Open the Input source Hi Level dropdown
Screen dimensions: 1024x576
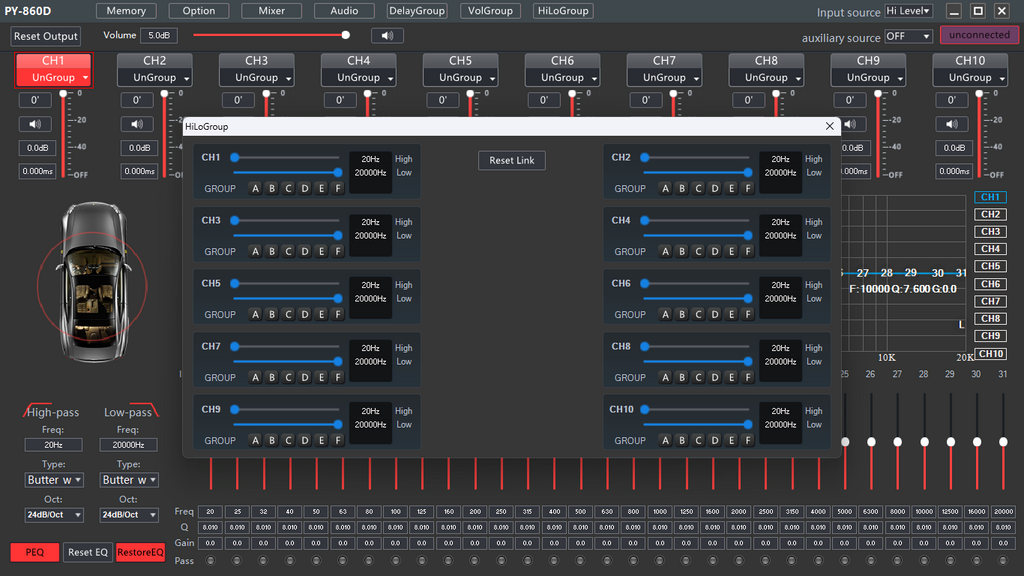[x=908, y=11]
